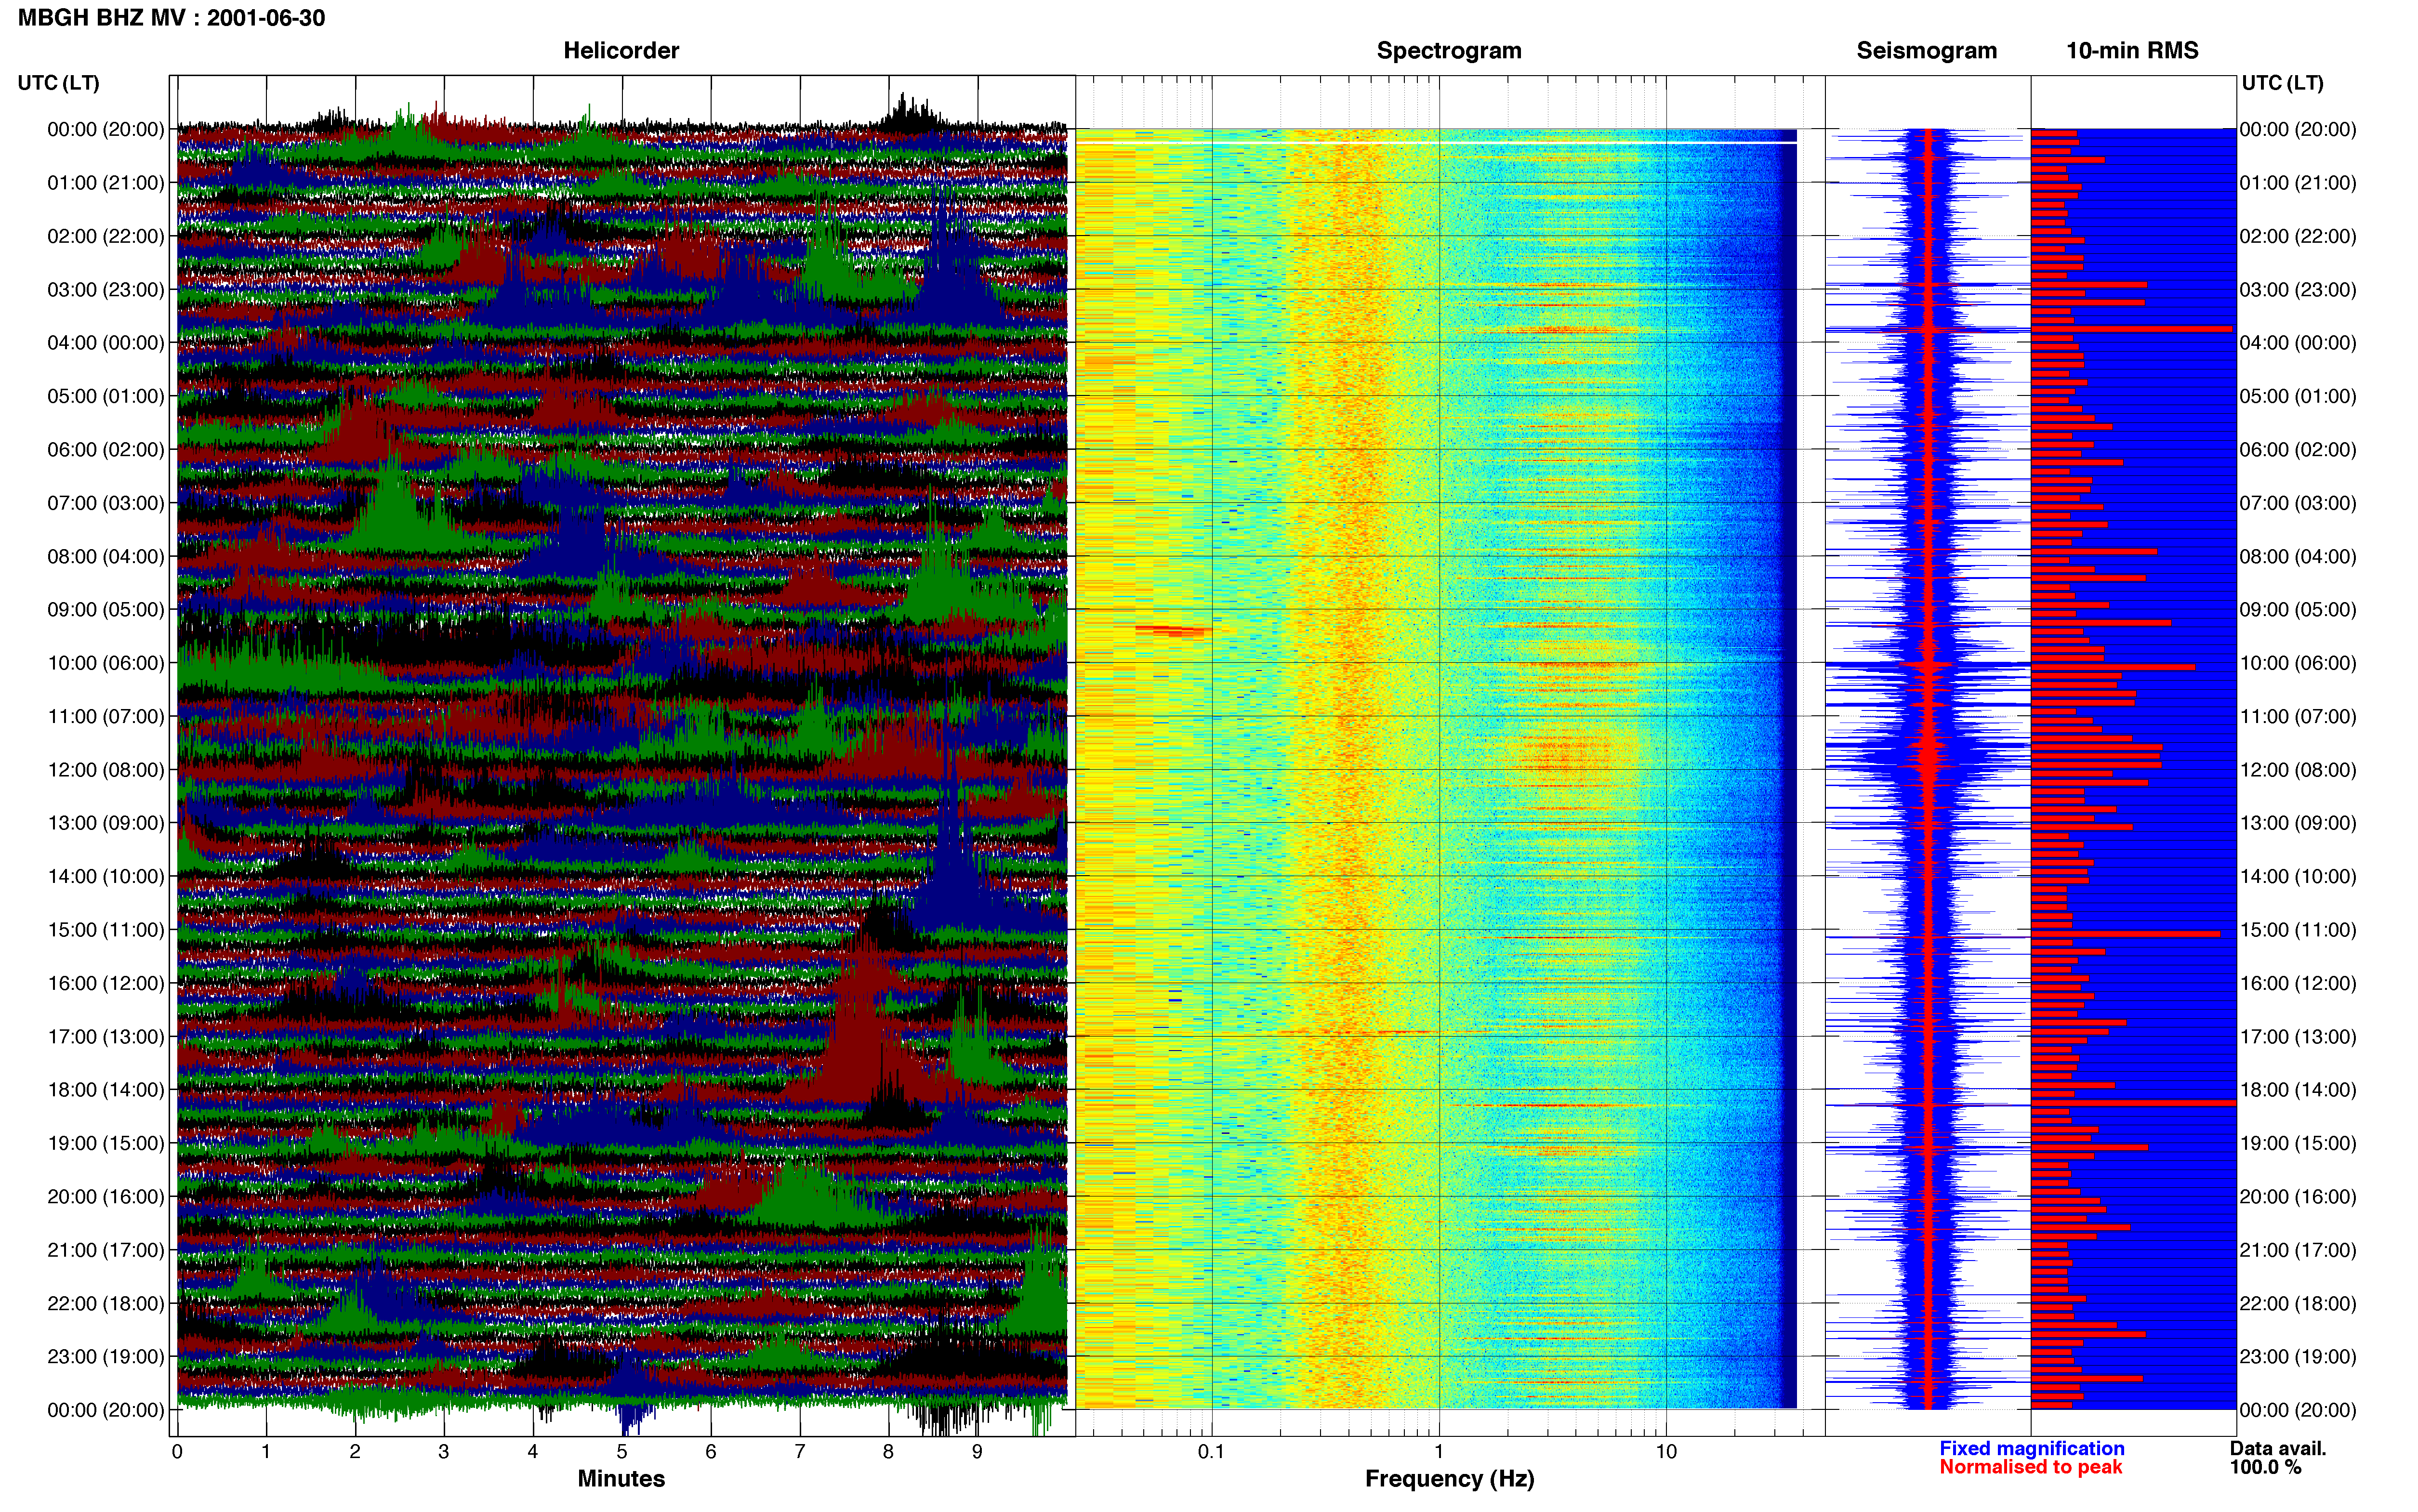This screenshot has width=2418, height=1512.
Task: Click the 'Normalised to peak' legend text
Action: 2030,1467
